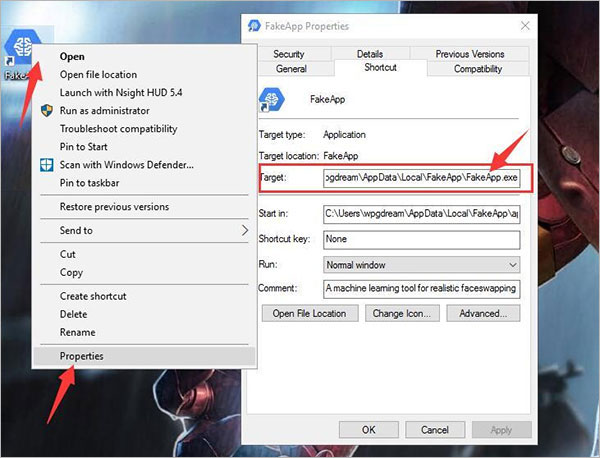Click the Target: label

click(x=273, y=178)
